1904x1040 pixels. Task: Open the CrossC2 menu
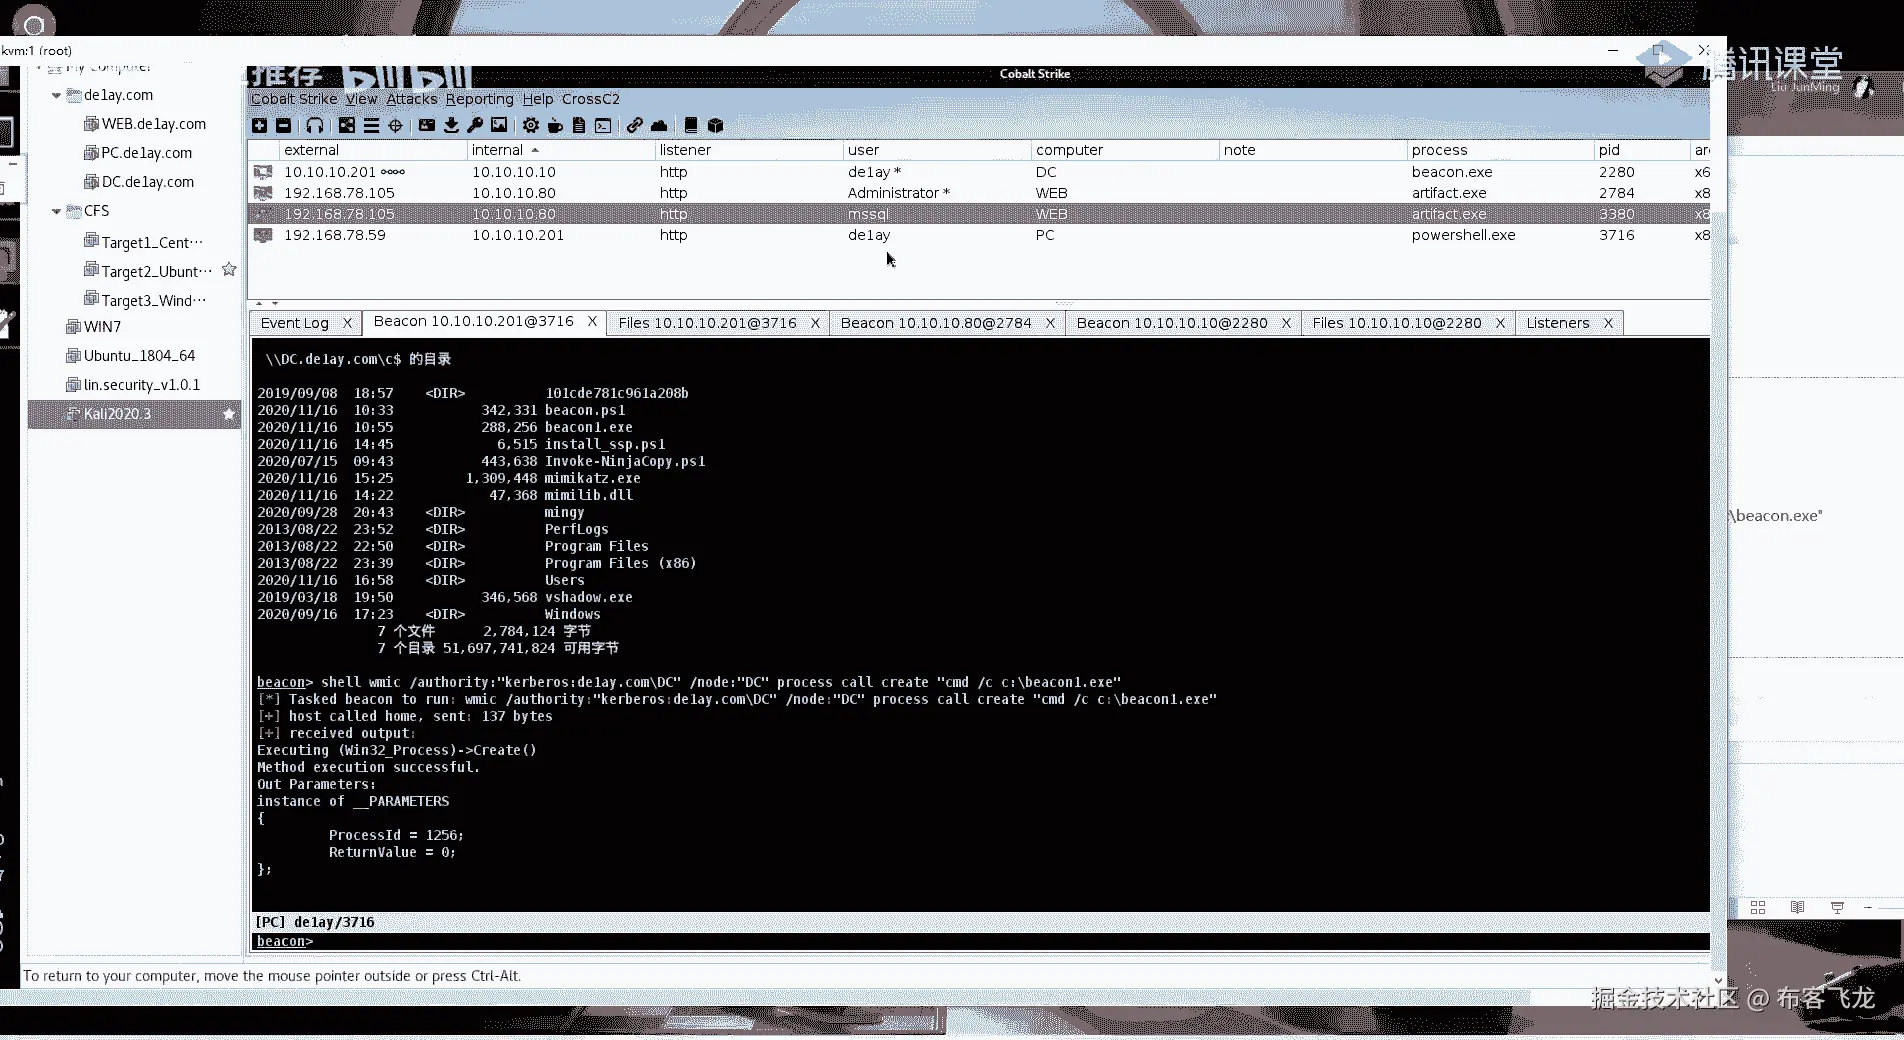click(x=591, y=99)
